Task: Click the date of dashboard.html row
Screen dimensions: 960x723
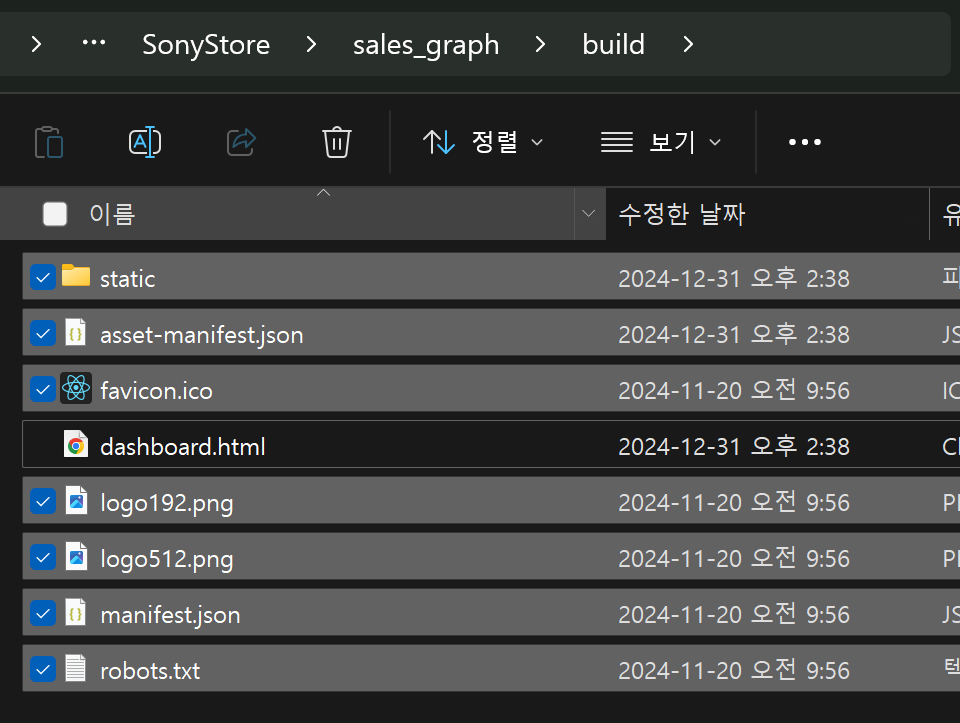Action: click(x=733, y=447)
